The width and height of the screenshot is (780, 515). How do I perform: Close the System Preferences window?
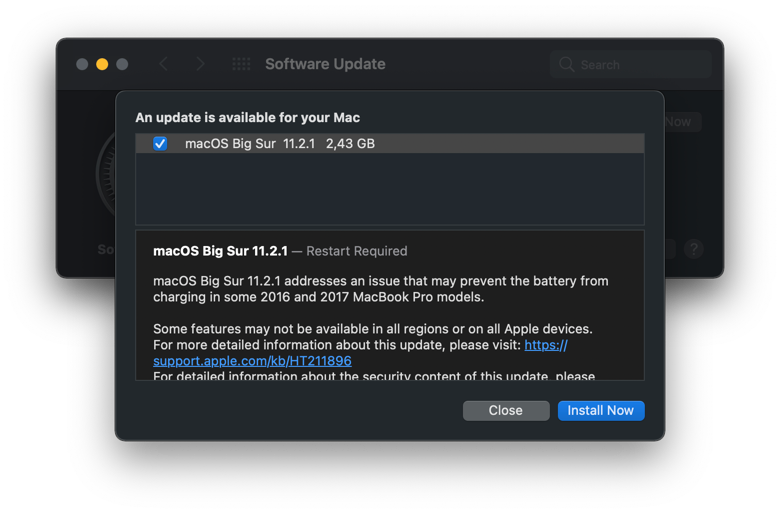point(82,64)
